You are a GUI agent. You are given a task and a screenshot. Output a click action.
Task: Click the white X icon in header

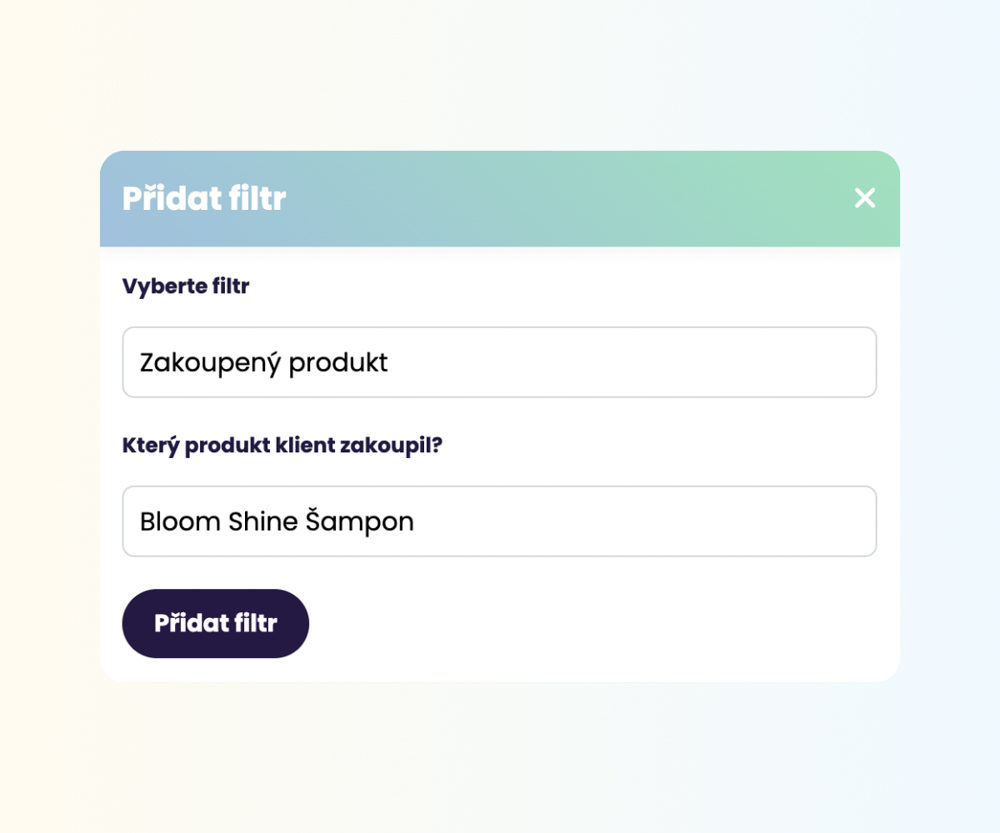point(865,198)
